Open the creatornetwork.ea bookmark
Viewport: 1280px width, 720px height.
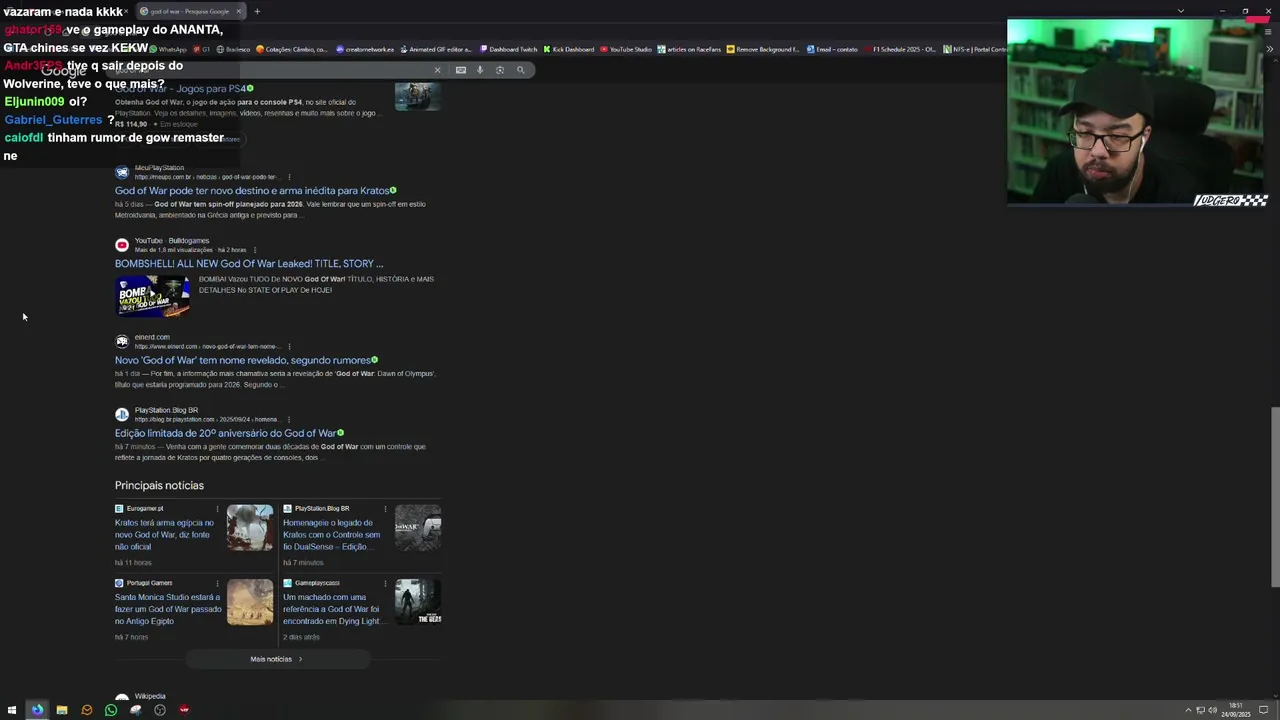(x=365, y=49)
